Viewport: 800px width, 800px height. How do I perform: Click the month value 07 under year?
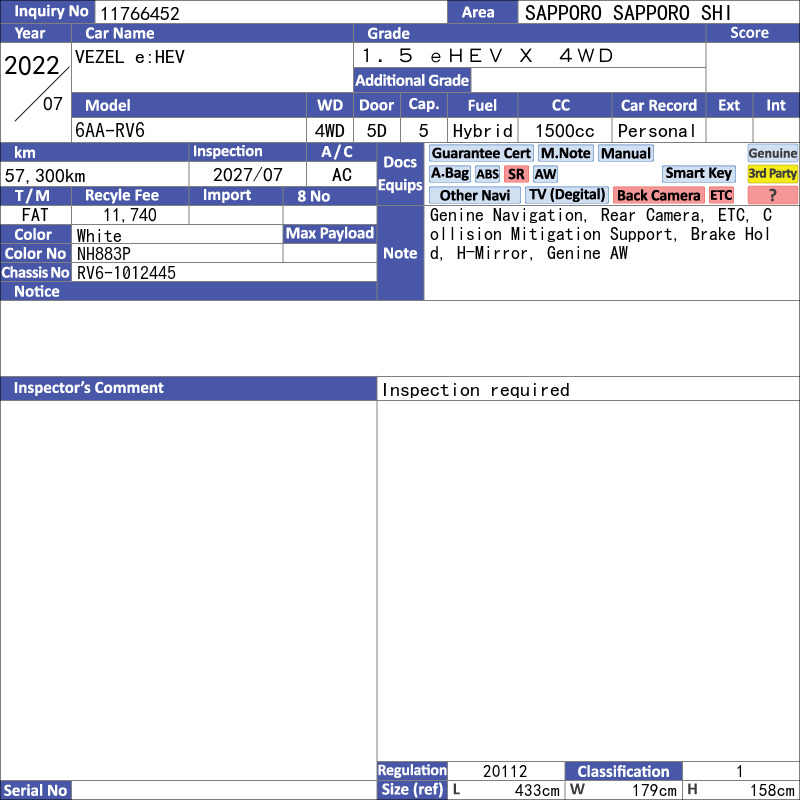coord(53,104)
